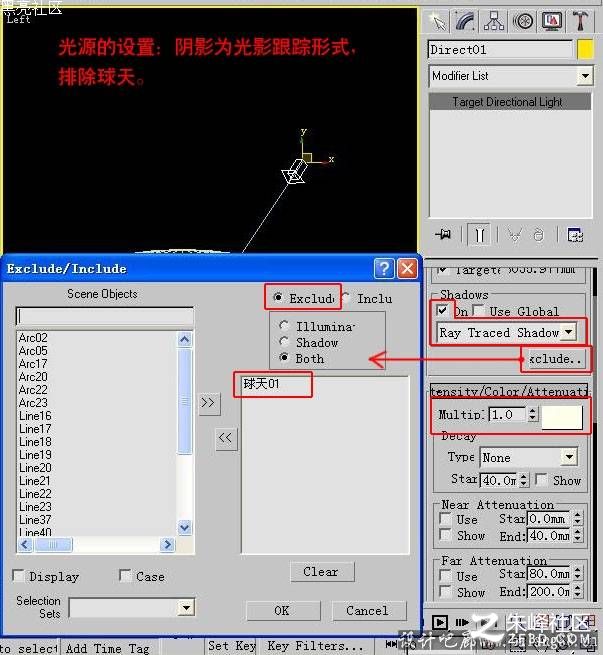Click scroll up arrow of Scene Objects list
Screen dimensions: 603x655
[184, 340]
